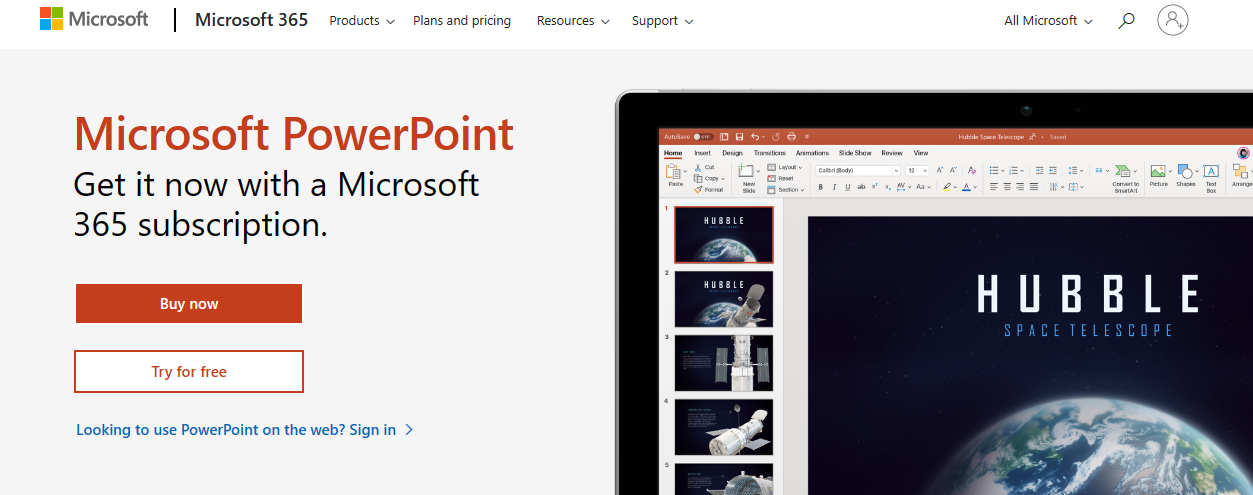Click strikethrough ab icon in preview
Viewport: 1253px width, 495px height.
[861, 187]
